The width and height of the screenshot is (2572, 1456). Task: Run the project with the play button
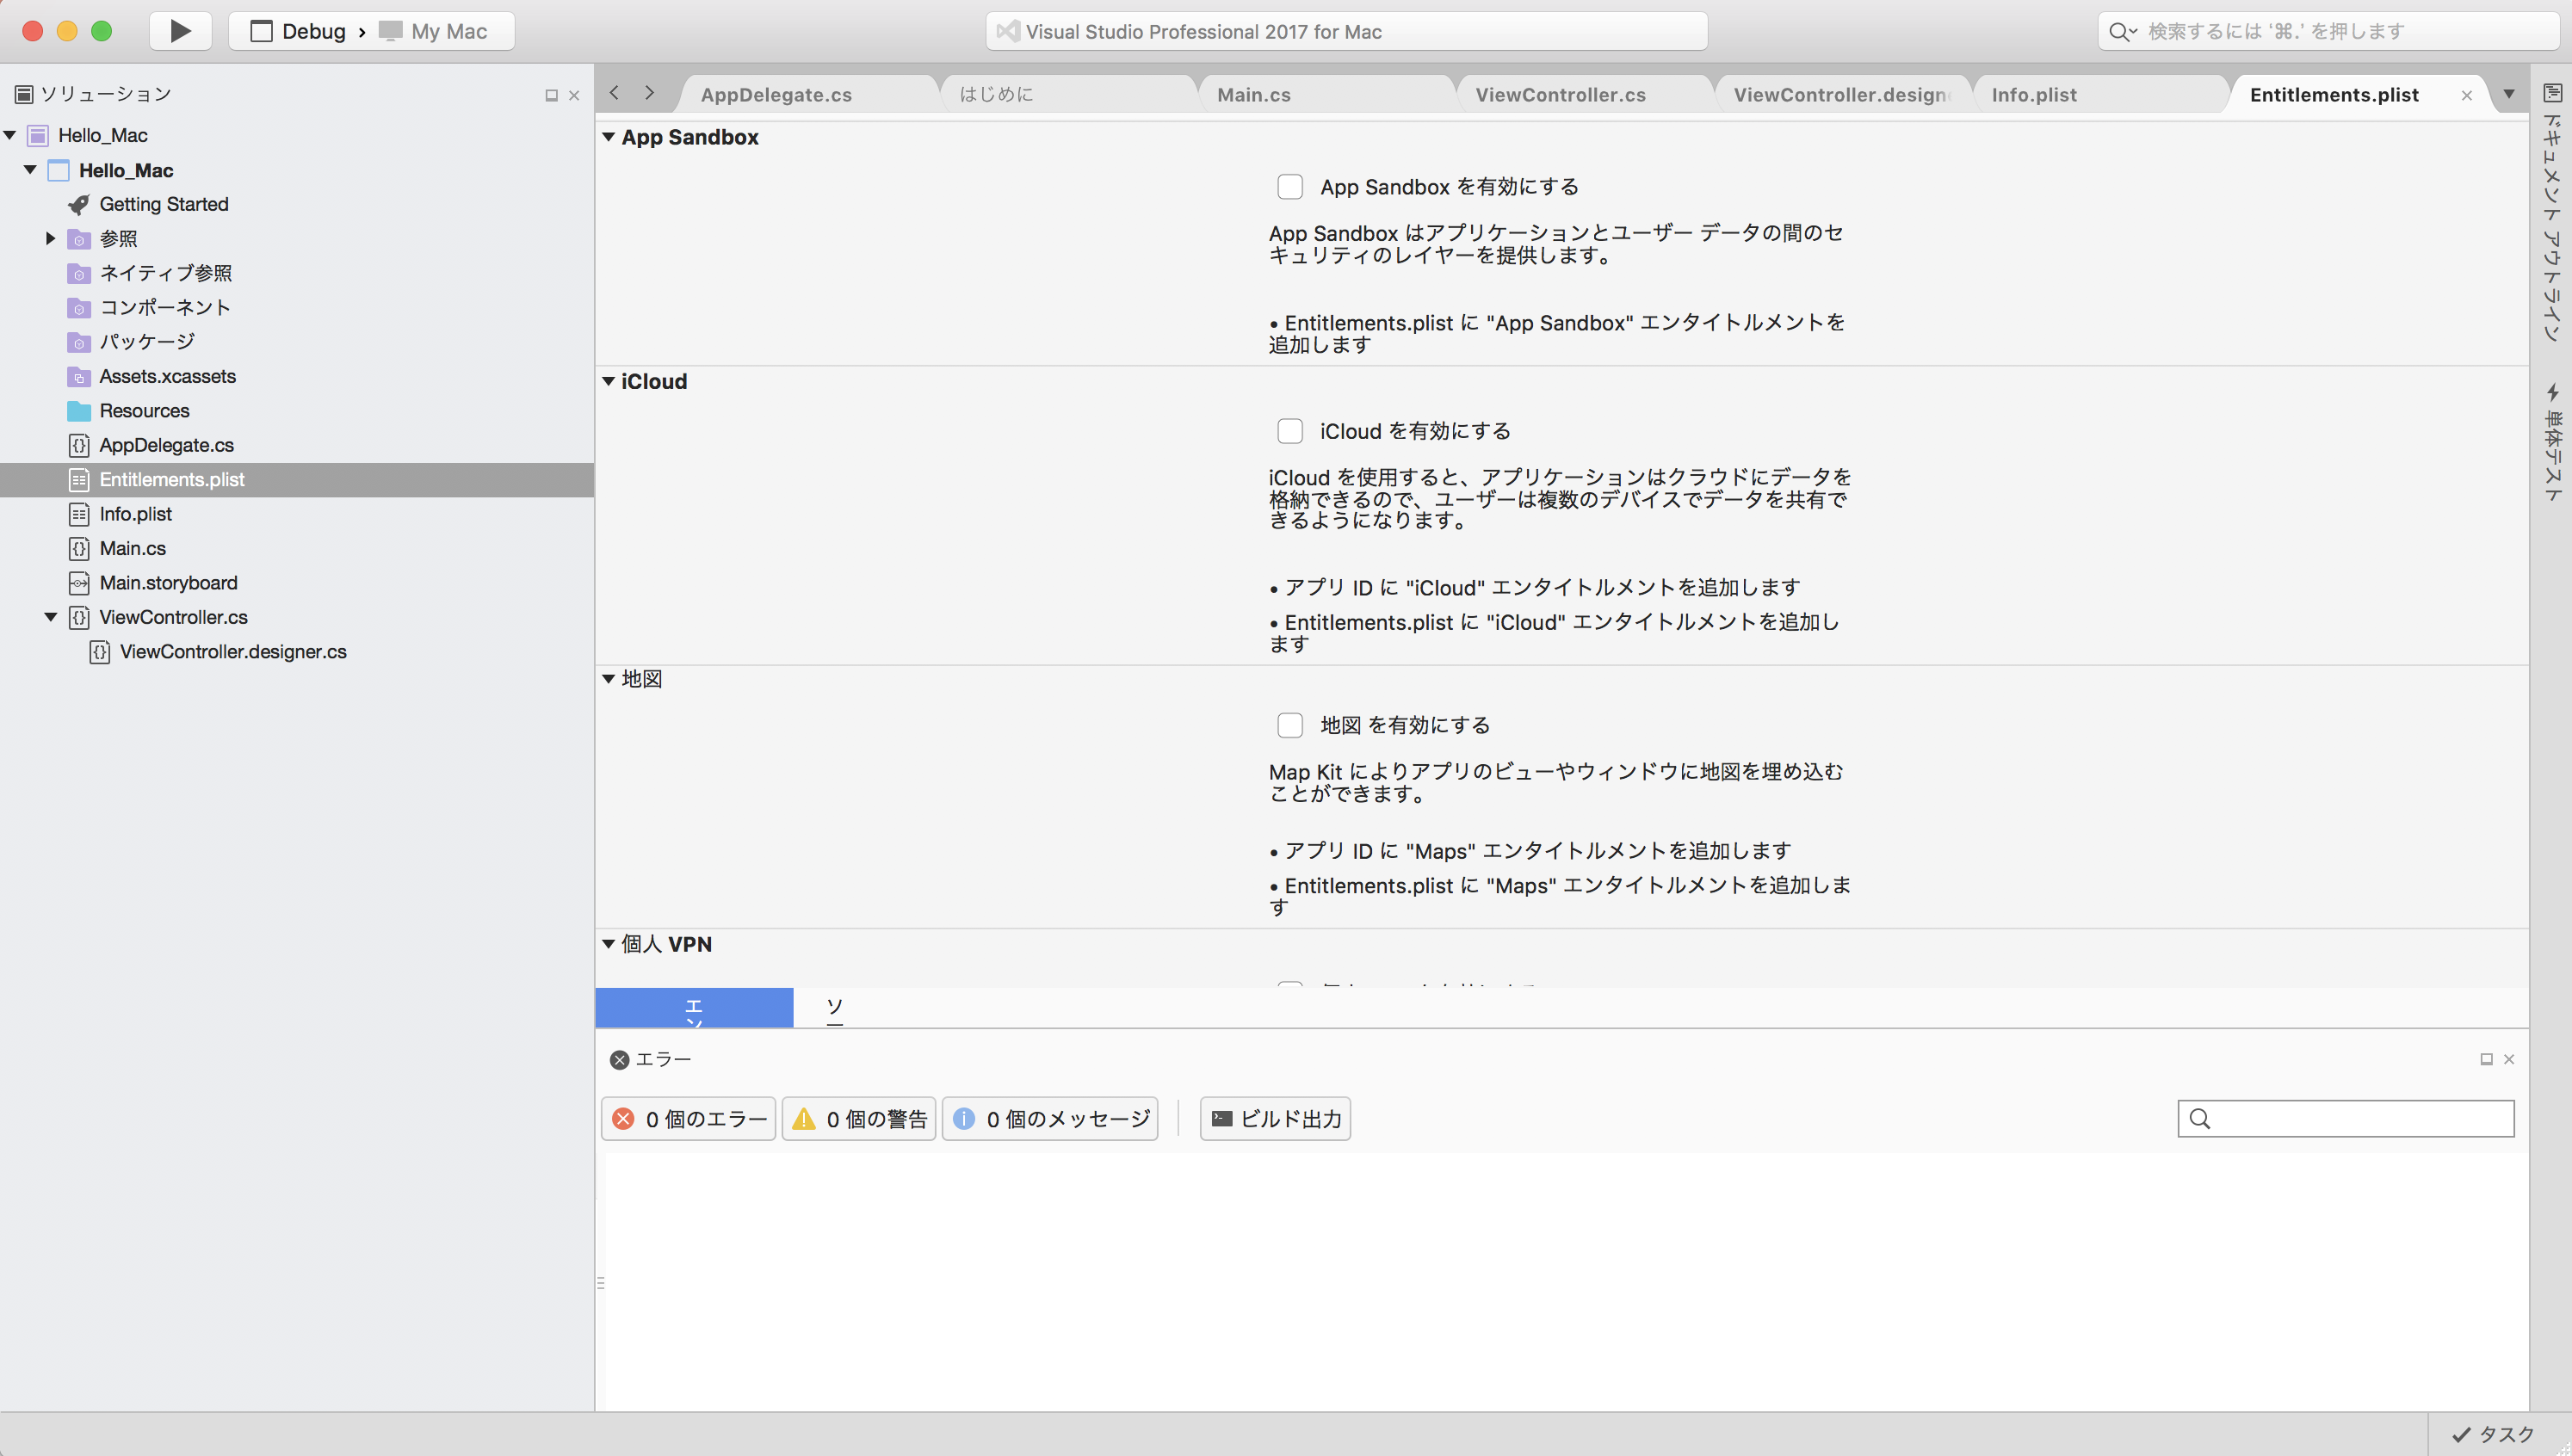tap(180, 31)
